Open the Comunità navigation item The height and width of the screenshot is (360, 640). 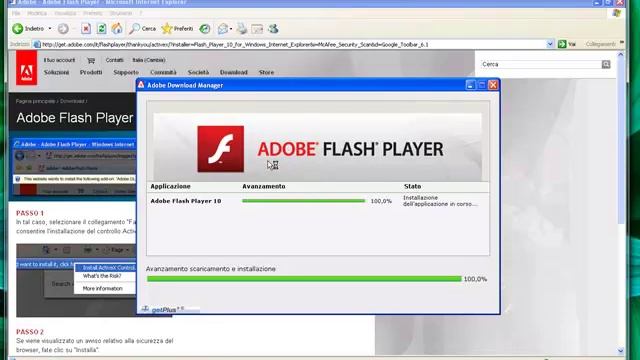click(x=163, y=72)
